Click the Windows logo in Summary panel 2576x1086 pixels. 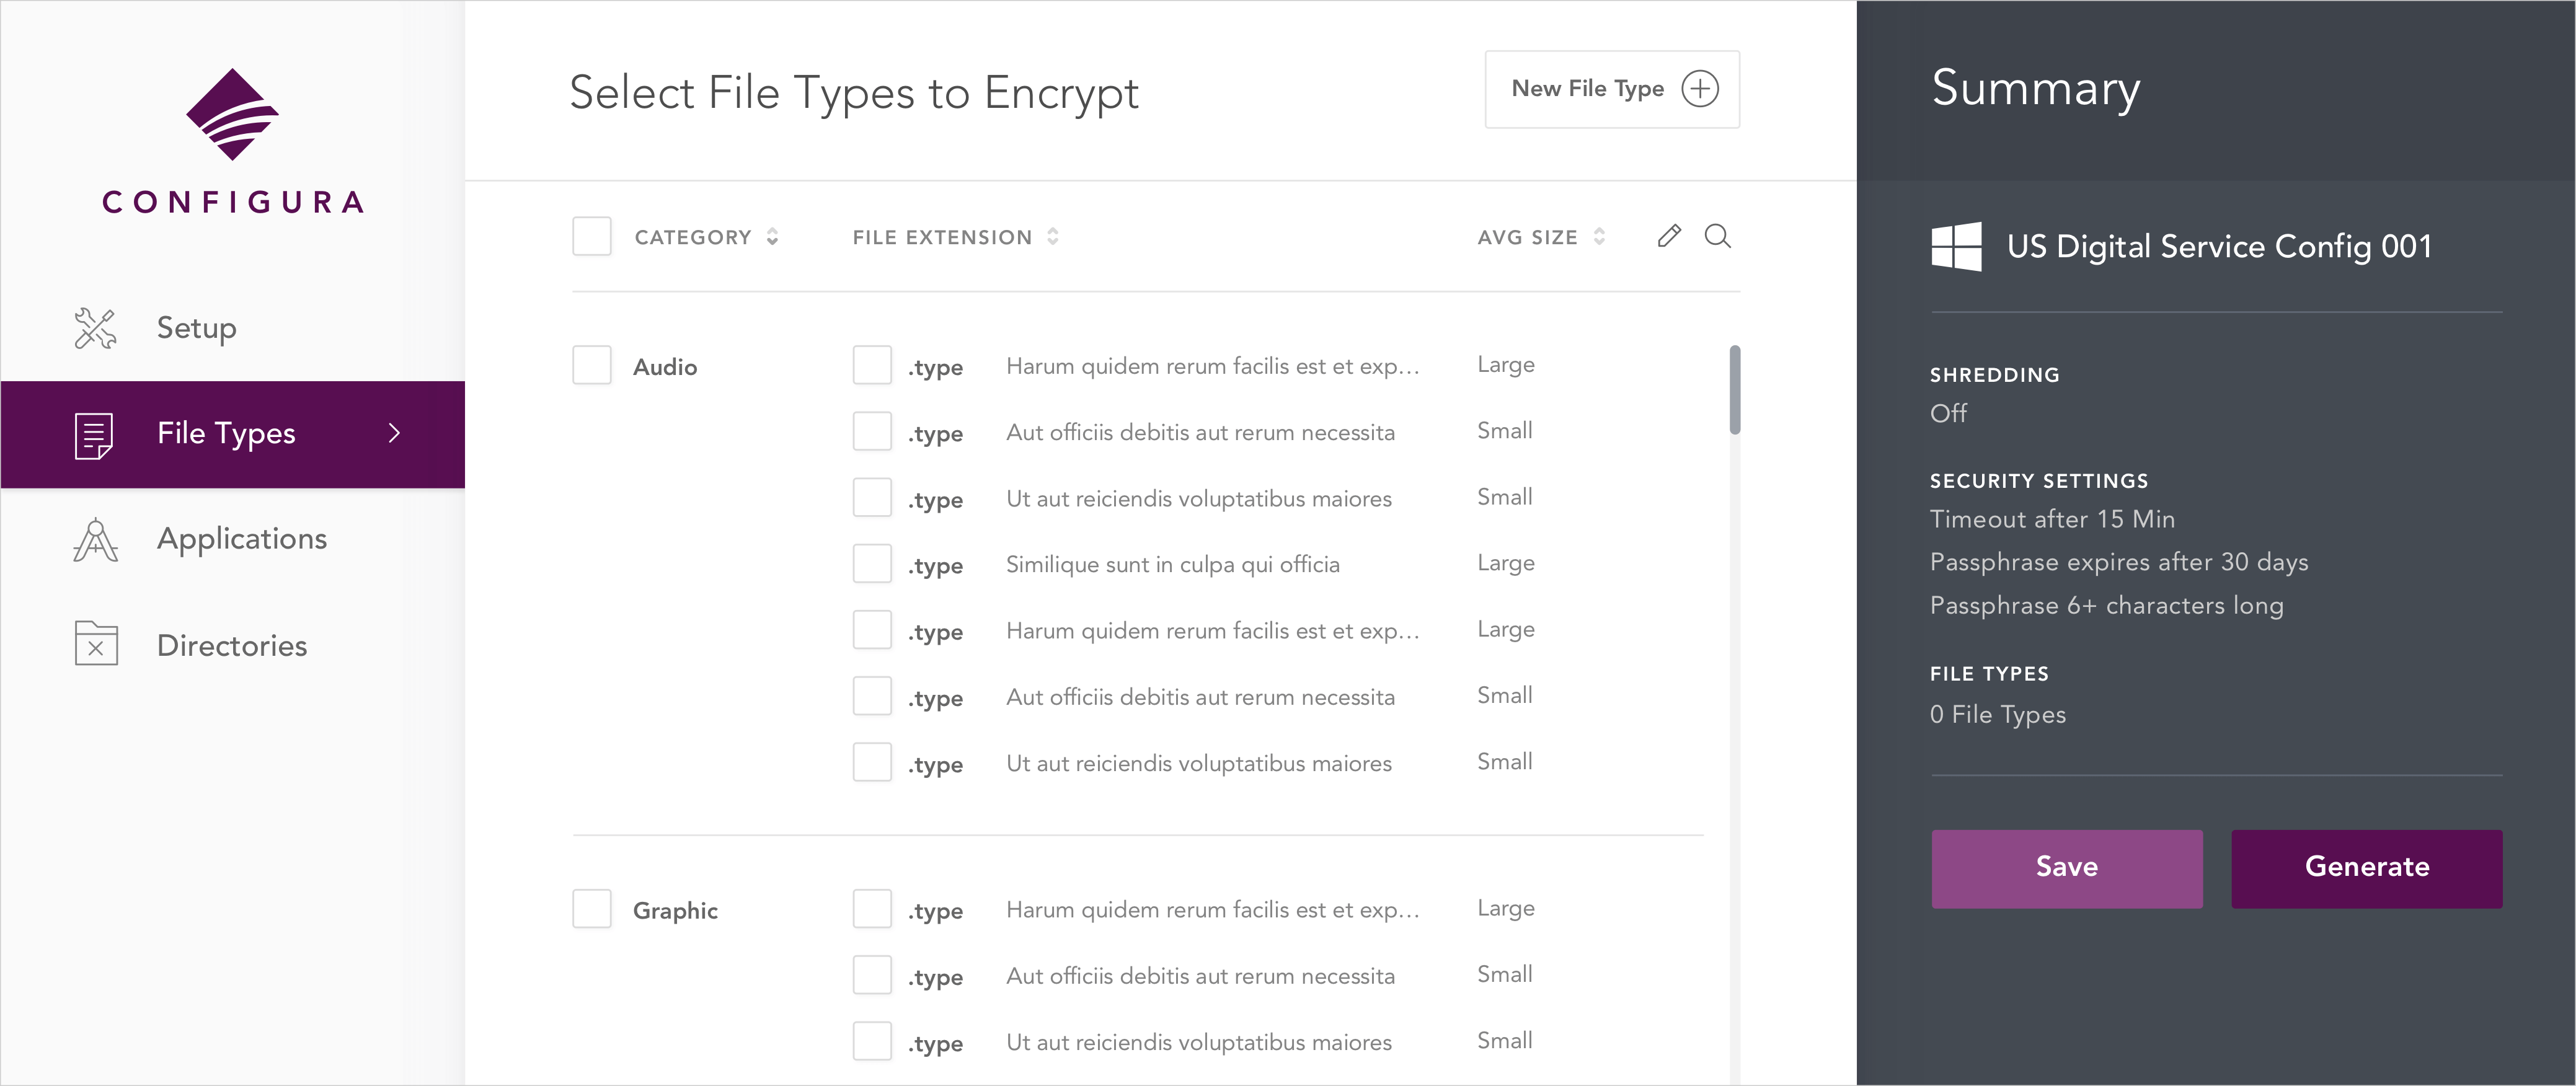1956,246
